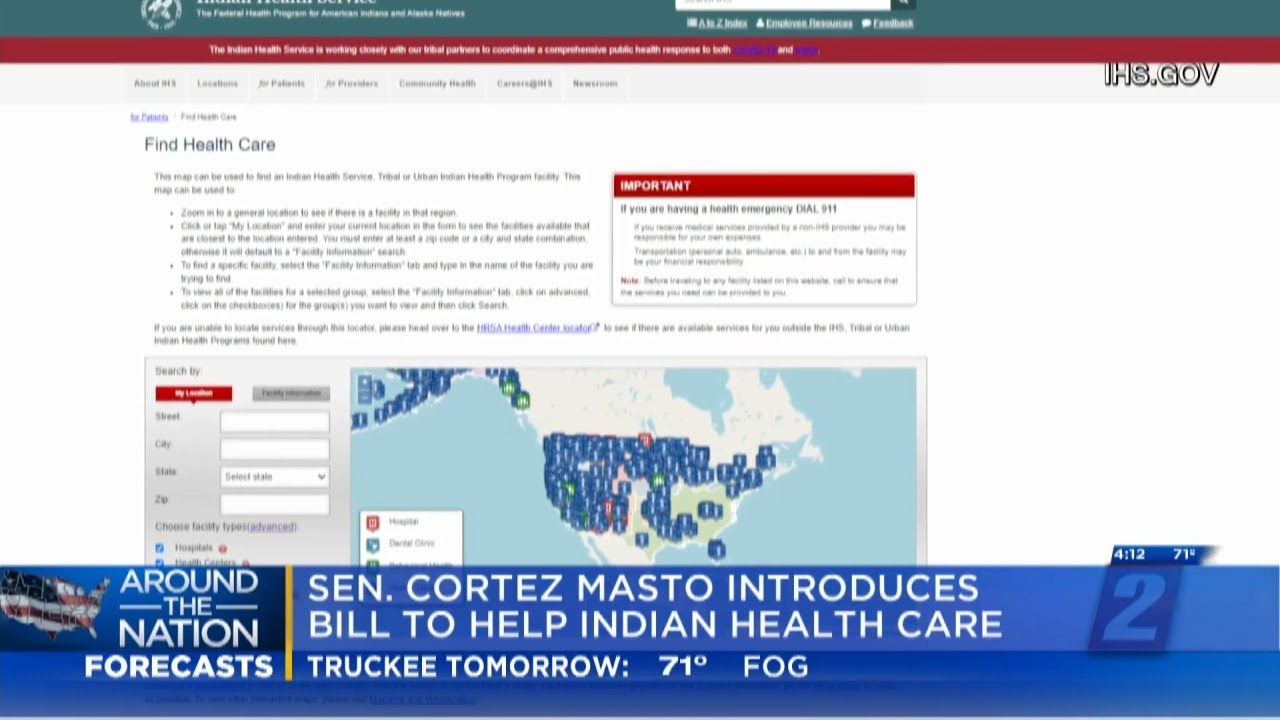
Task: Click the blue facility marker in Maine
Action: click(x=766, y=456)
